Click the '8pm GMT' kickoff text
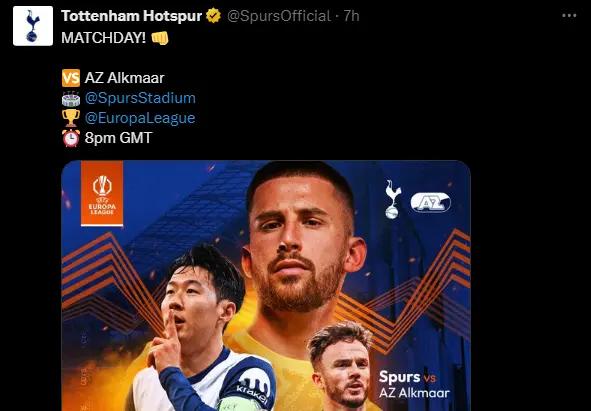 pyautogui.click(x=118, y=138)
